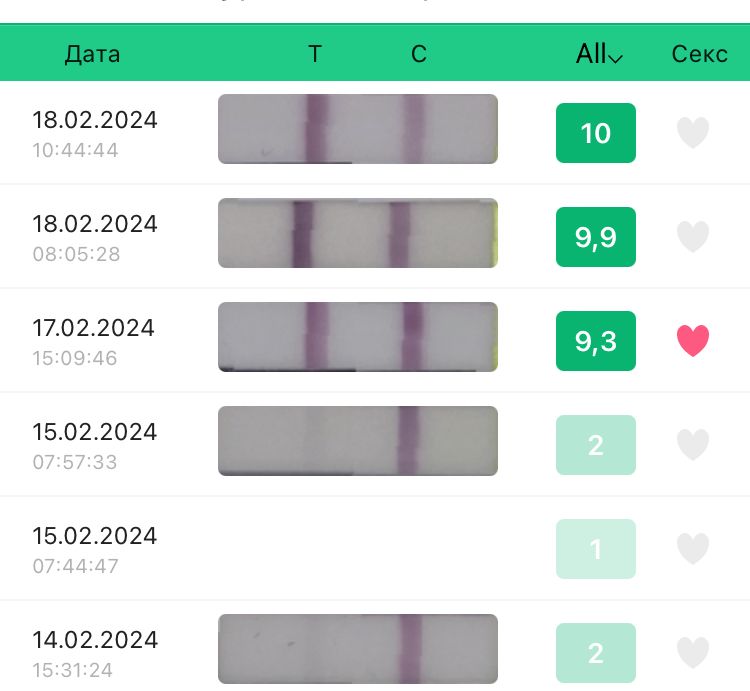The image size is (750, 691).
Task: Click the Секс column header
Action: click(699, 54)
